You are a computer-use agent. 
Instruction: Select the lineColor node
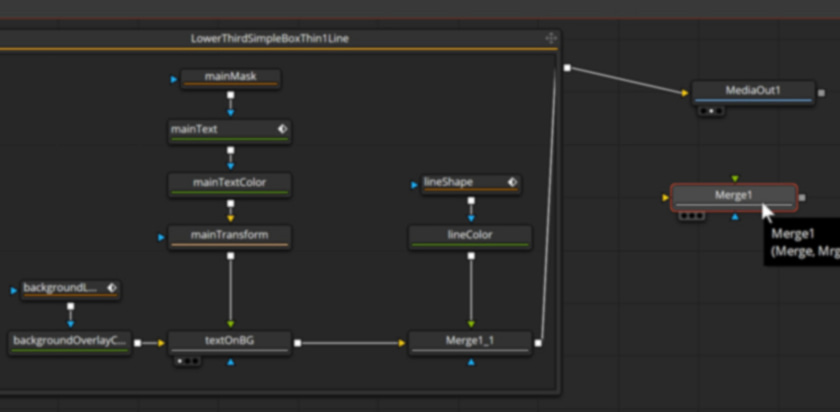coord(470,237)
